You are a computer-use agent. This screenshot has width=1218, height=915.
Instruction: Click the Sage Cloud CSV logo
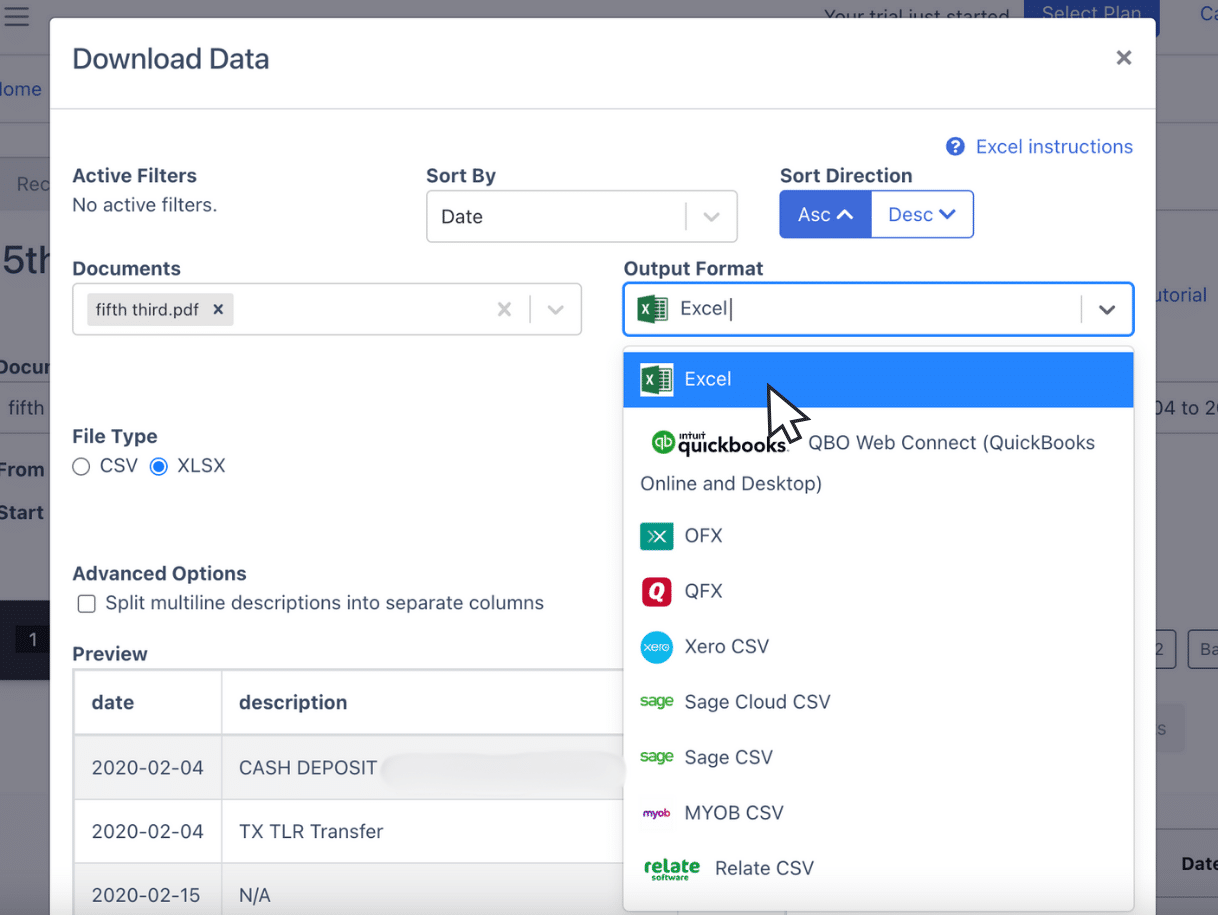tap(656, 702)
